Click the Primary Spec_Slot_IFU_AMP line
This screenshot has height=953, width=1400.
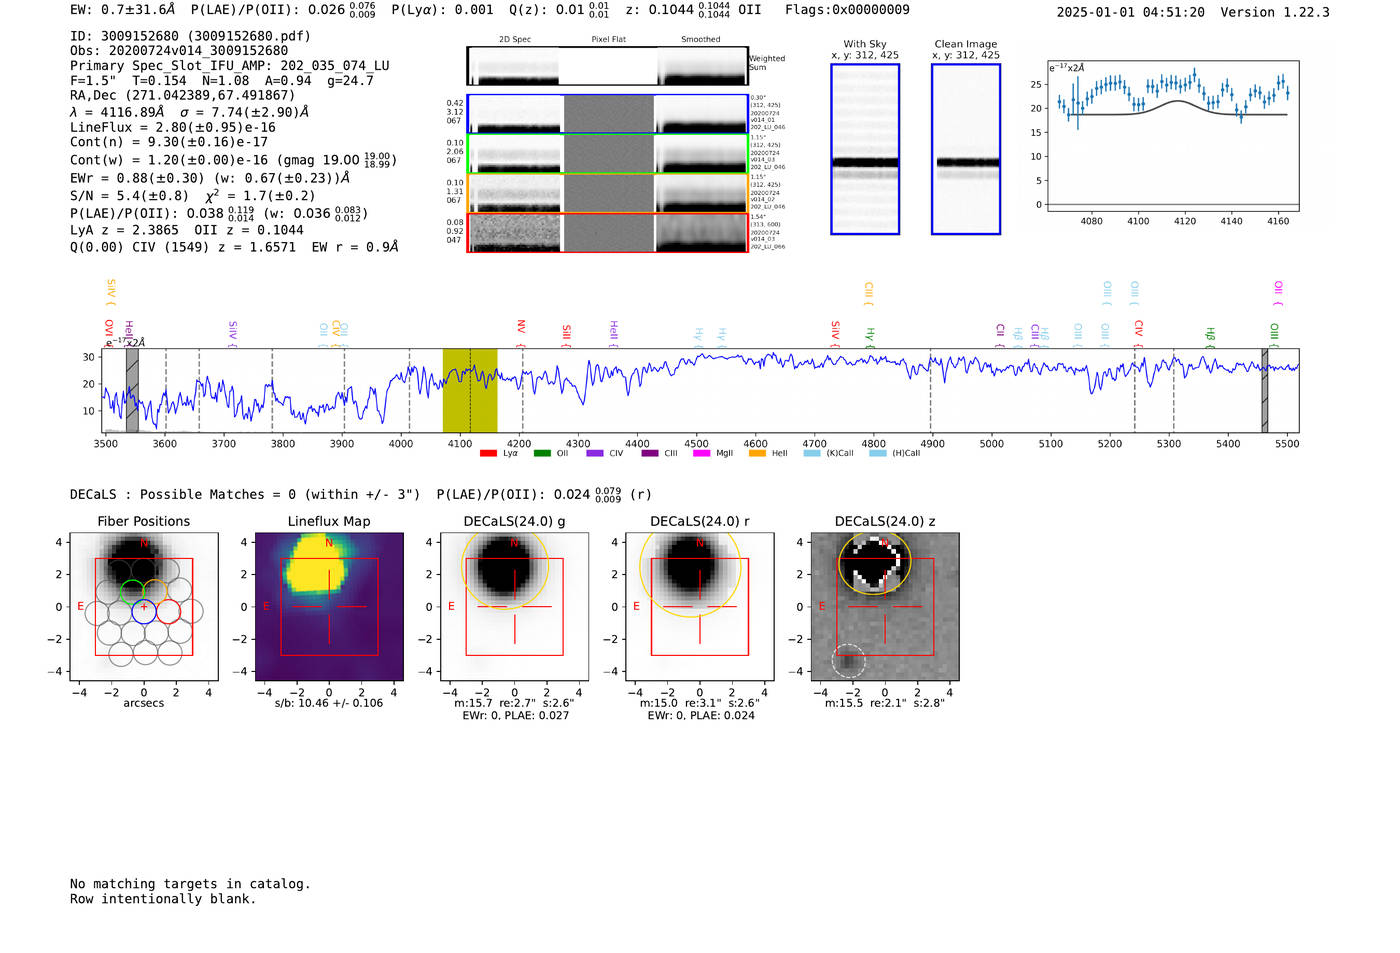pos(230,66)
